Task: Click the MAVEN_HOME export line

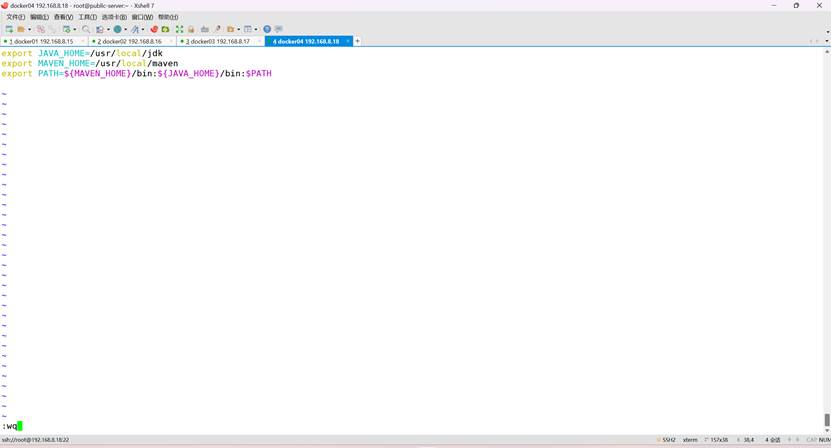Action: coord(90,63)
